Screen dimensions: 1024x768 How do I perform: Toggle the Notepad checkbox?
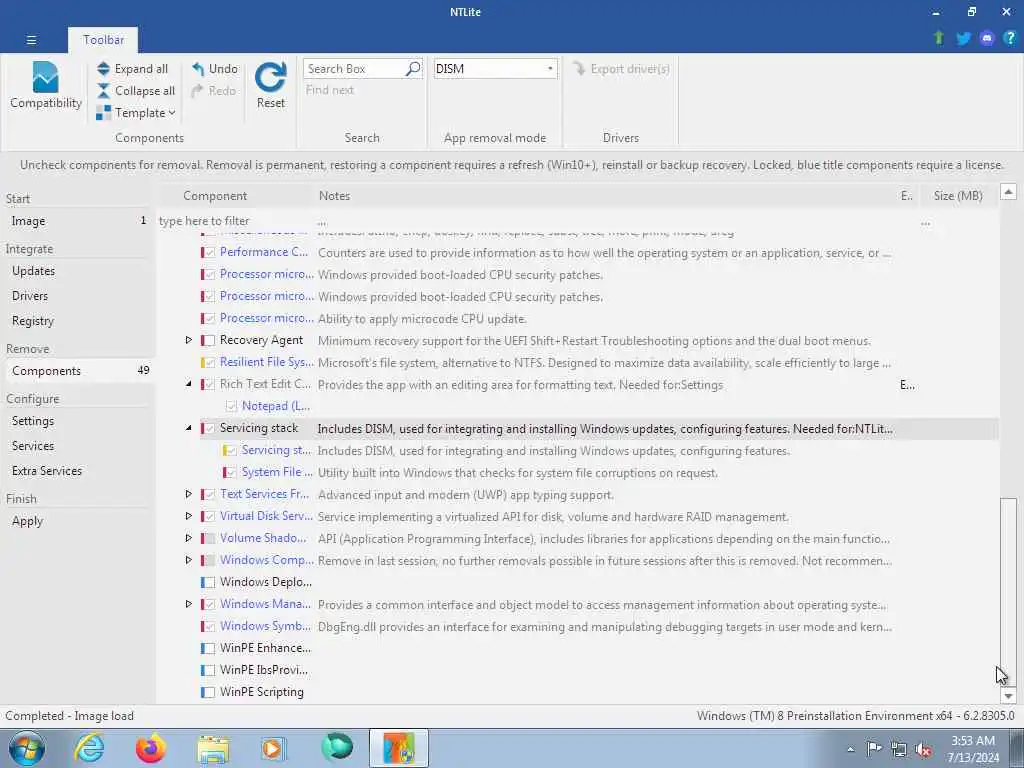[231, 406]
